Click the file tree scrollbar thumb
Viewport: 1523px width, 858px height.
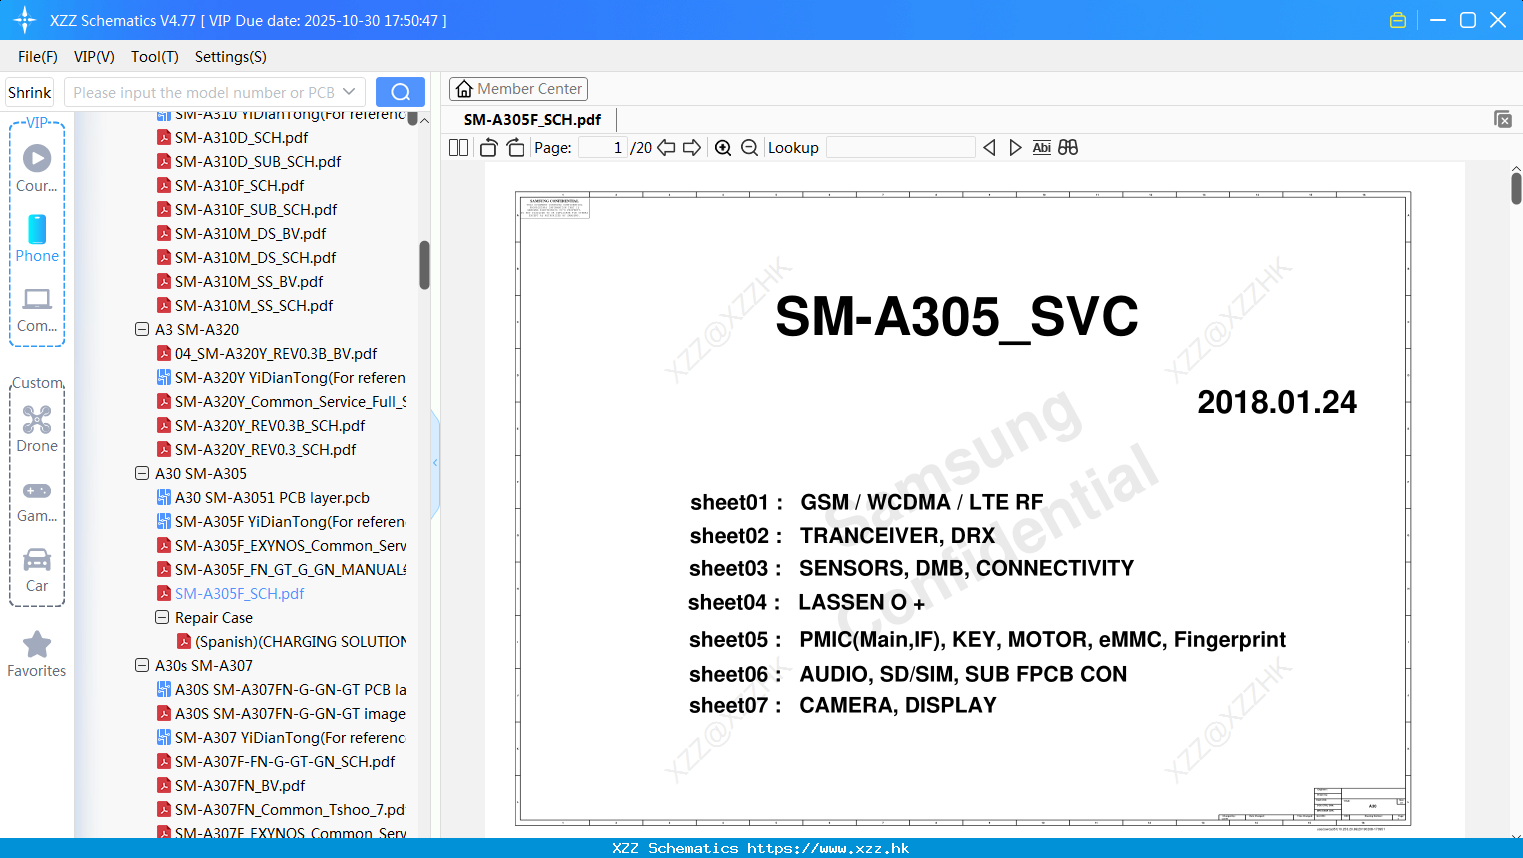pos(424,265)
